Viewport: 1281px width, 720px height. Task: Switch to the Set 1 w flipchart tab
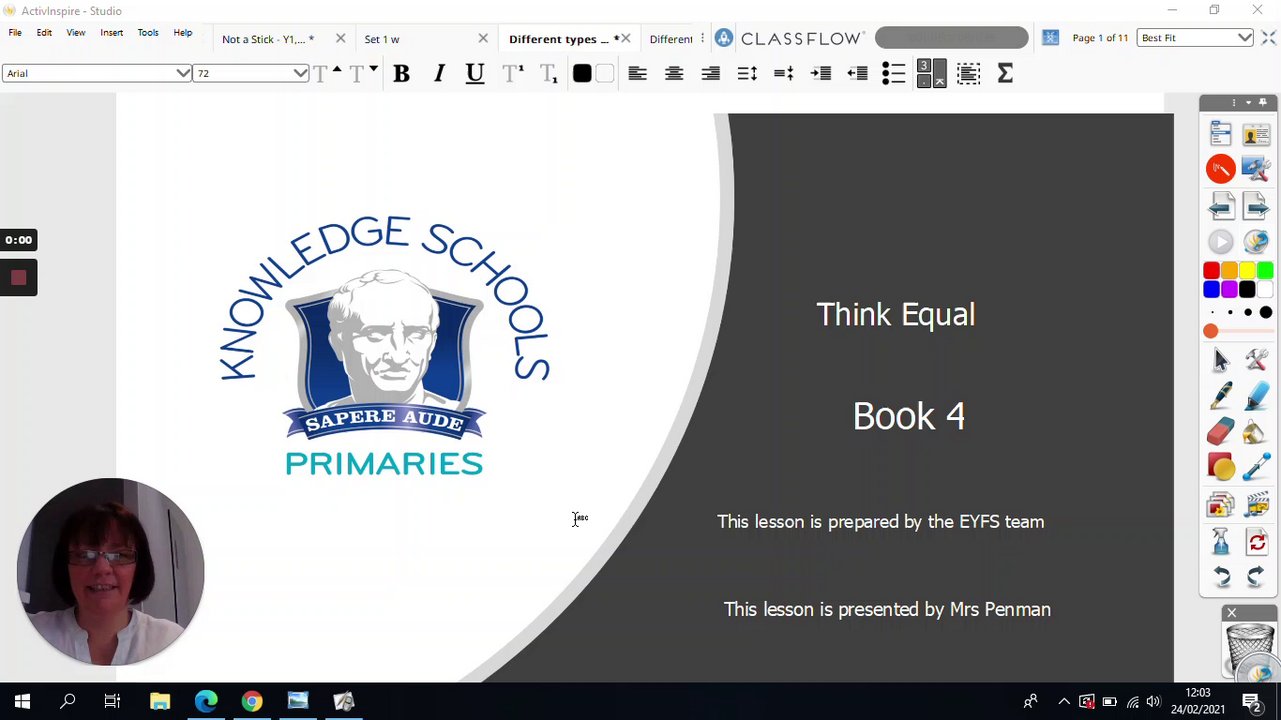[382, 39]
